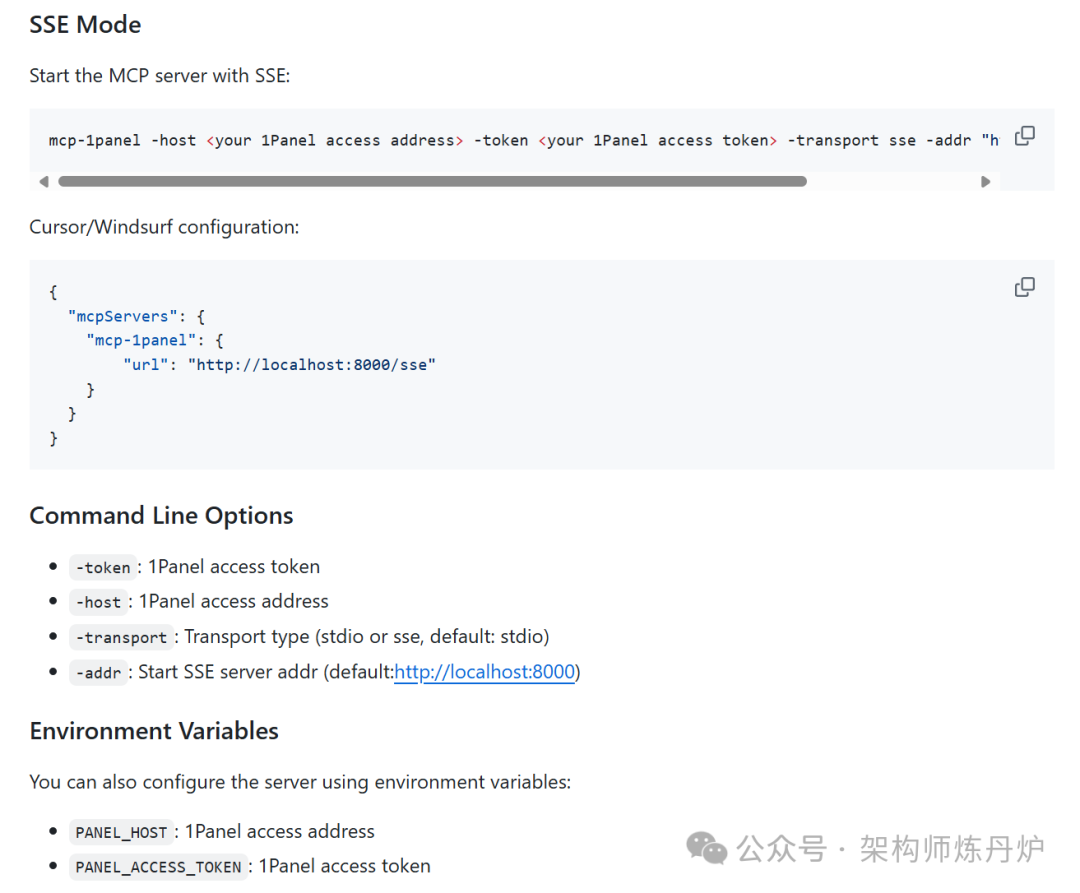Copy the SSE command code snippet

coord(1024,135)
